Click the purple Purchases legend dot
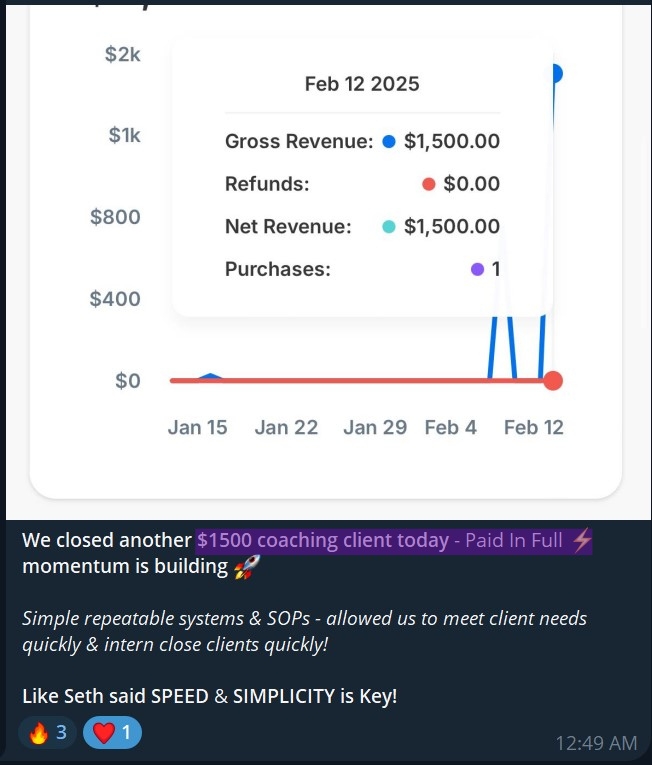Viewport: 652px width, 765px height. tap(477, 269)
